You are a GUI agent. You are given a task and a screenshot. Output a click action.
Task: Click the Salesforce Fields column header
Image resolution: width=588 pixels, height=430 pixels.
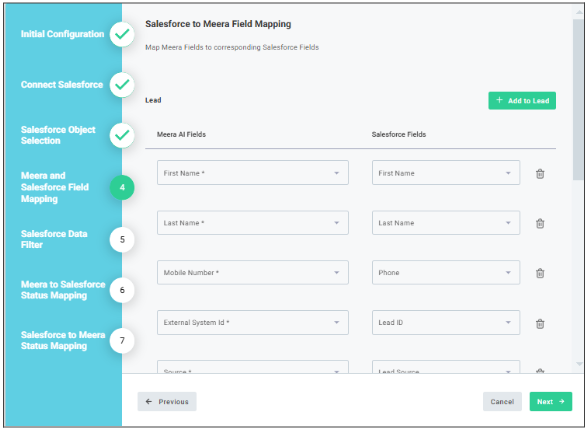tap(399, 134)
